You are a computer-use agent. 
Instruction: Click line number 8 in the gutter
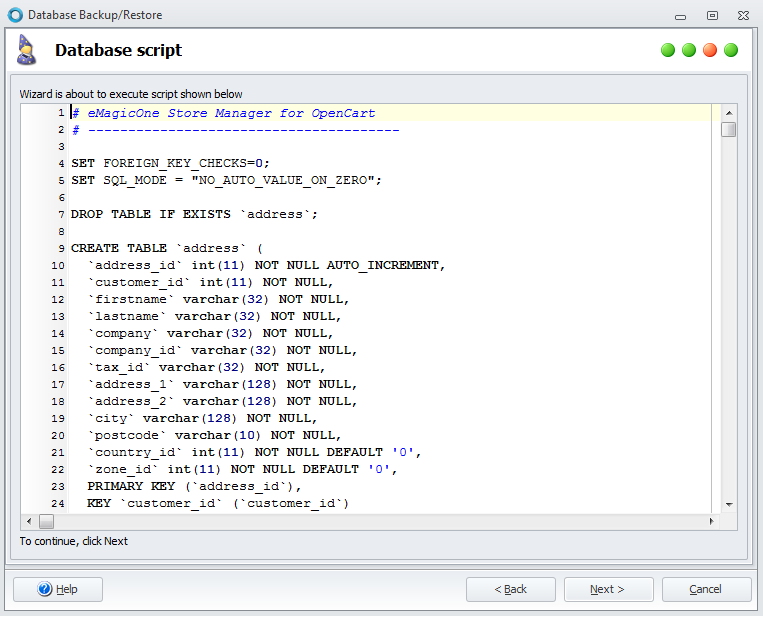click(61, 232)
